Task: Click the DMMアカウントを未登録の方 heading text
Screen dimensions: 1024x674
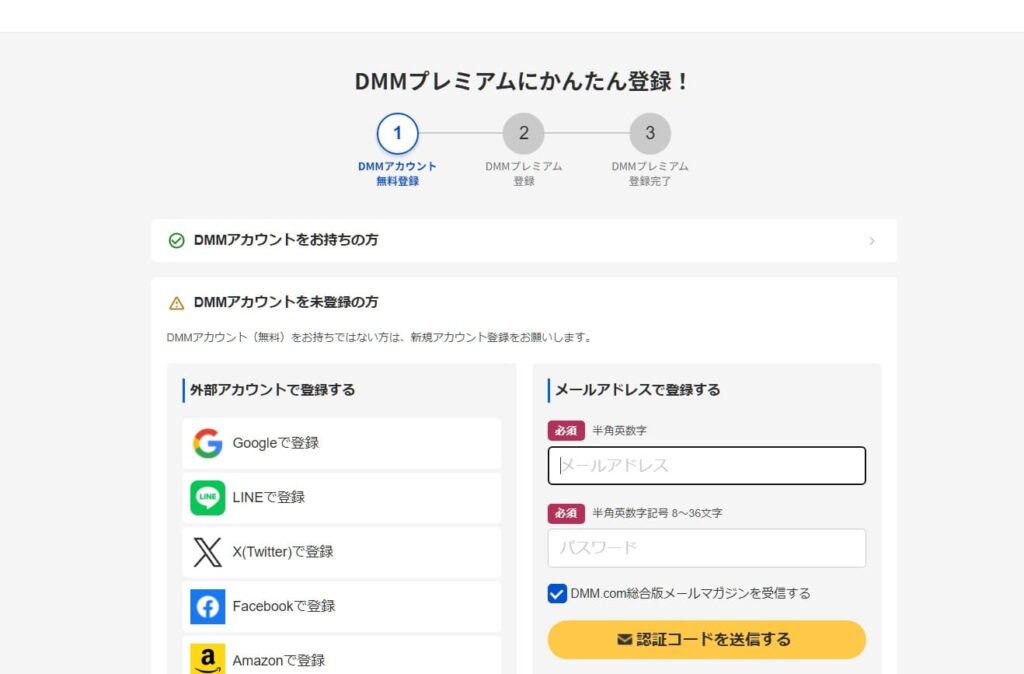Action: pos(286,302)
